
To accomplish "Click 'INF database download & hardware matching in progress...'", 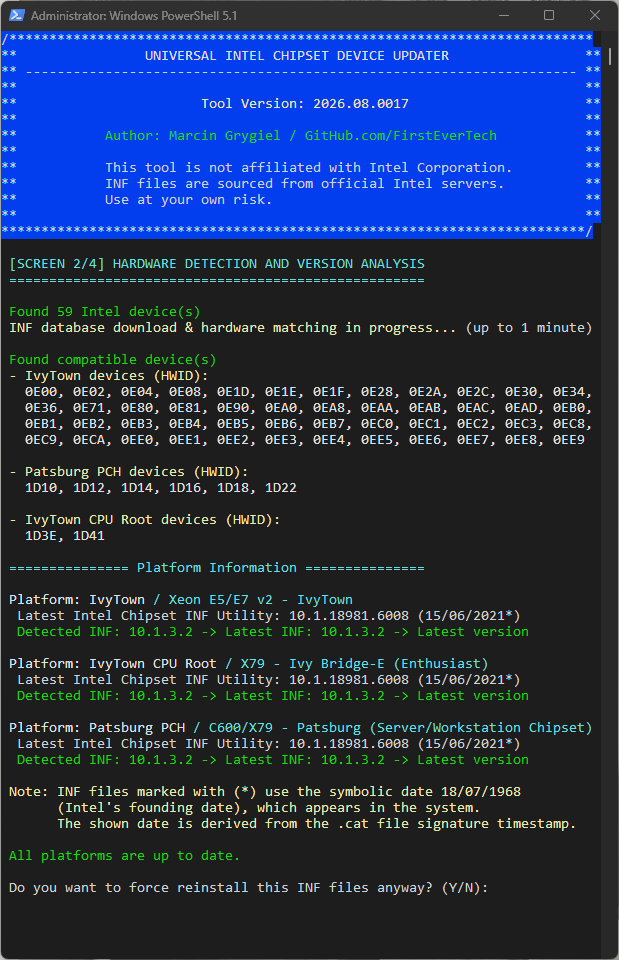I will pos(233,328).
